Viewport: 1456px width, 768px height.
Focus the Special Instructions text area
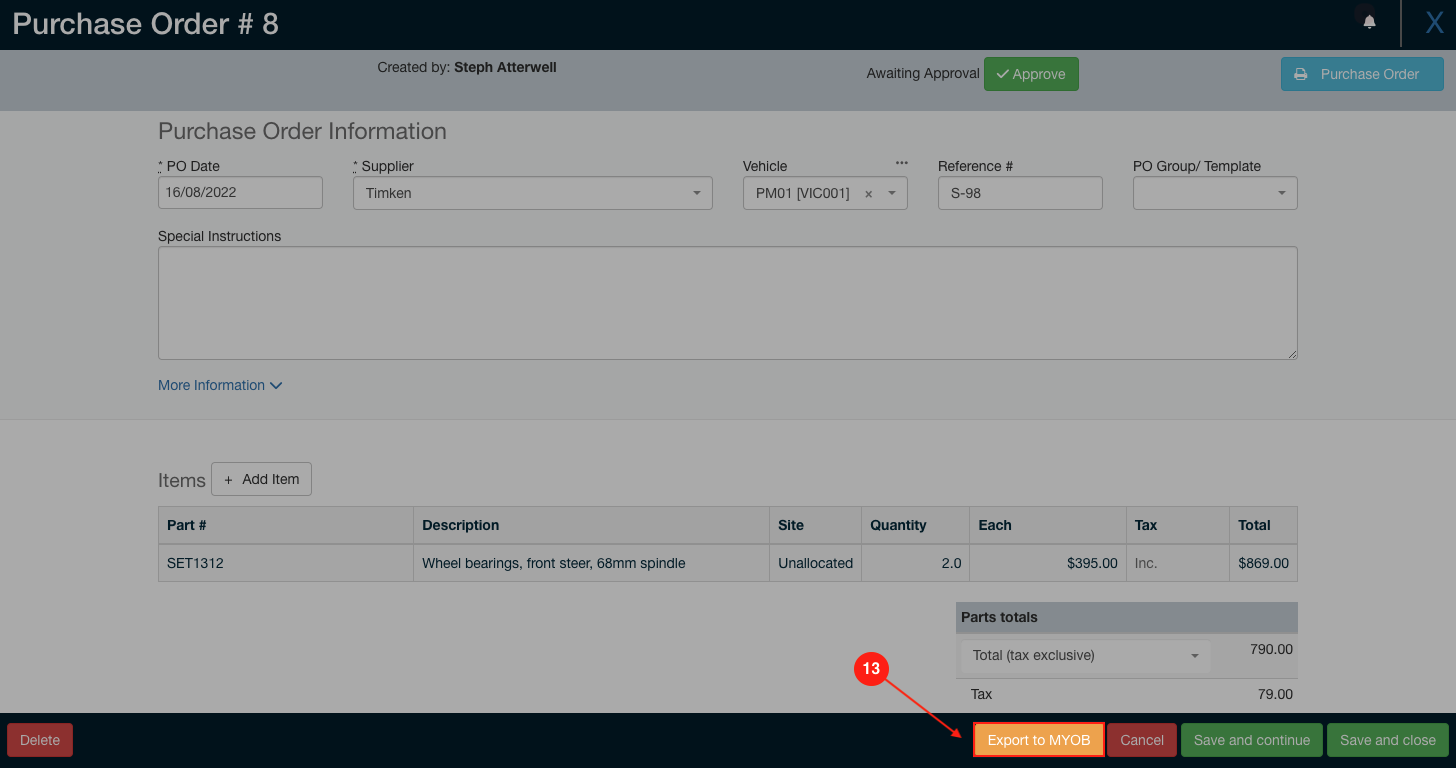point(728,303)
